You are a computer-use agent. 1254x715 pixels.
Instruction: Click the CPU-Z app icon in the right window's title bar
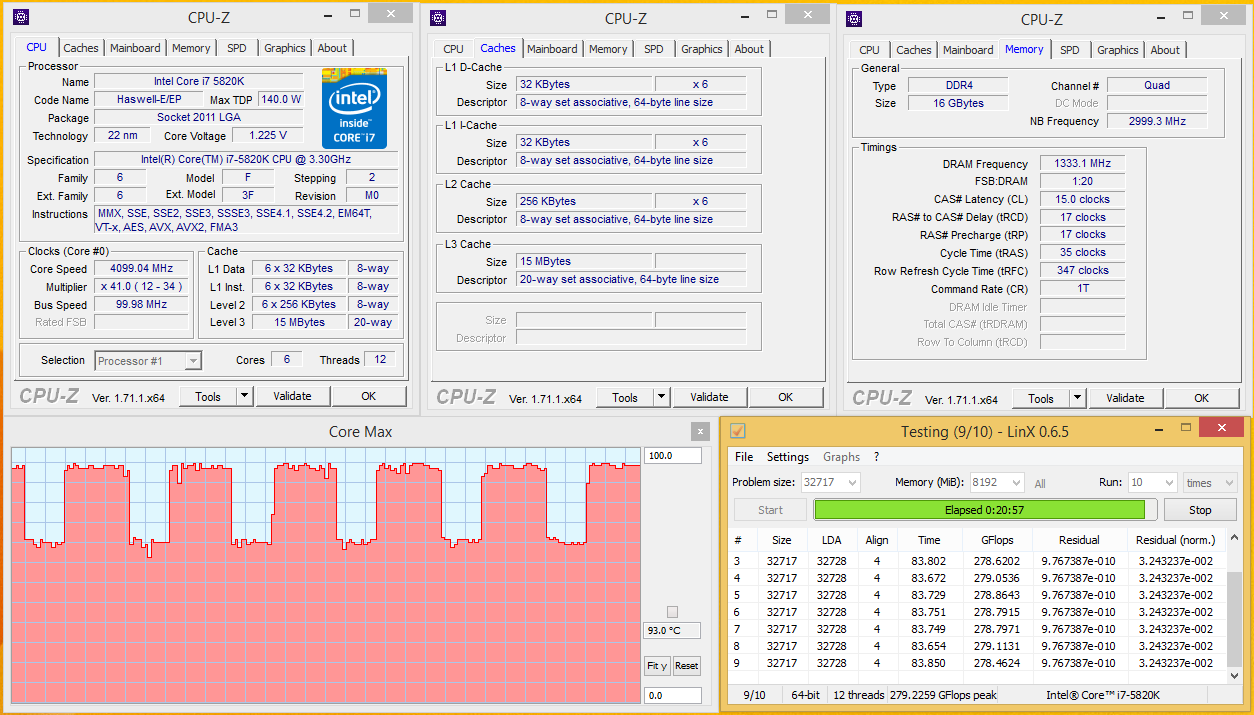[853, 17]
